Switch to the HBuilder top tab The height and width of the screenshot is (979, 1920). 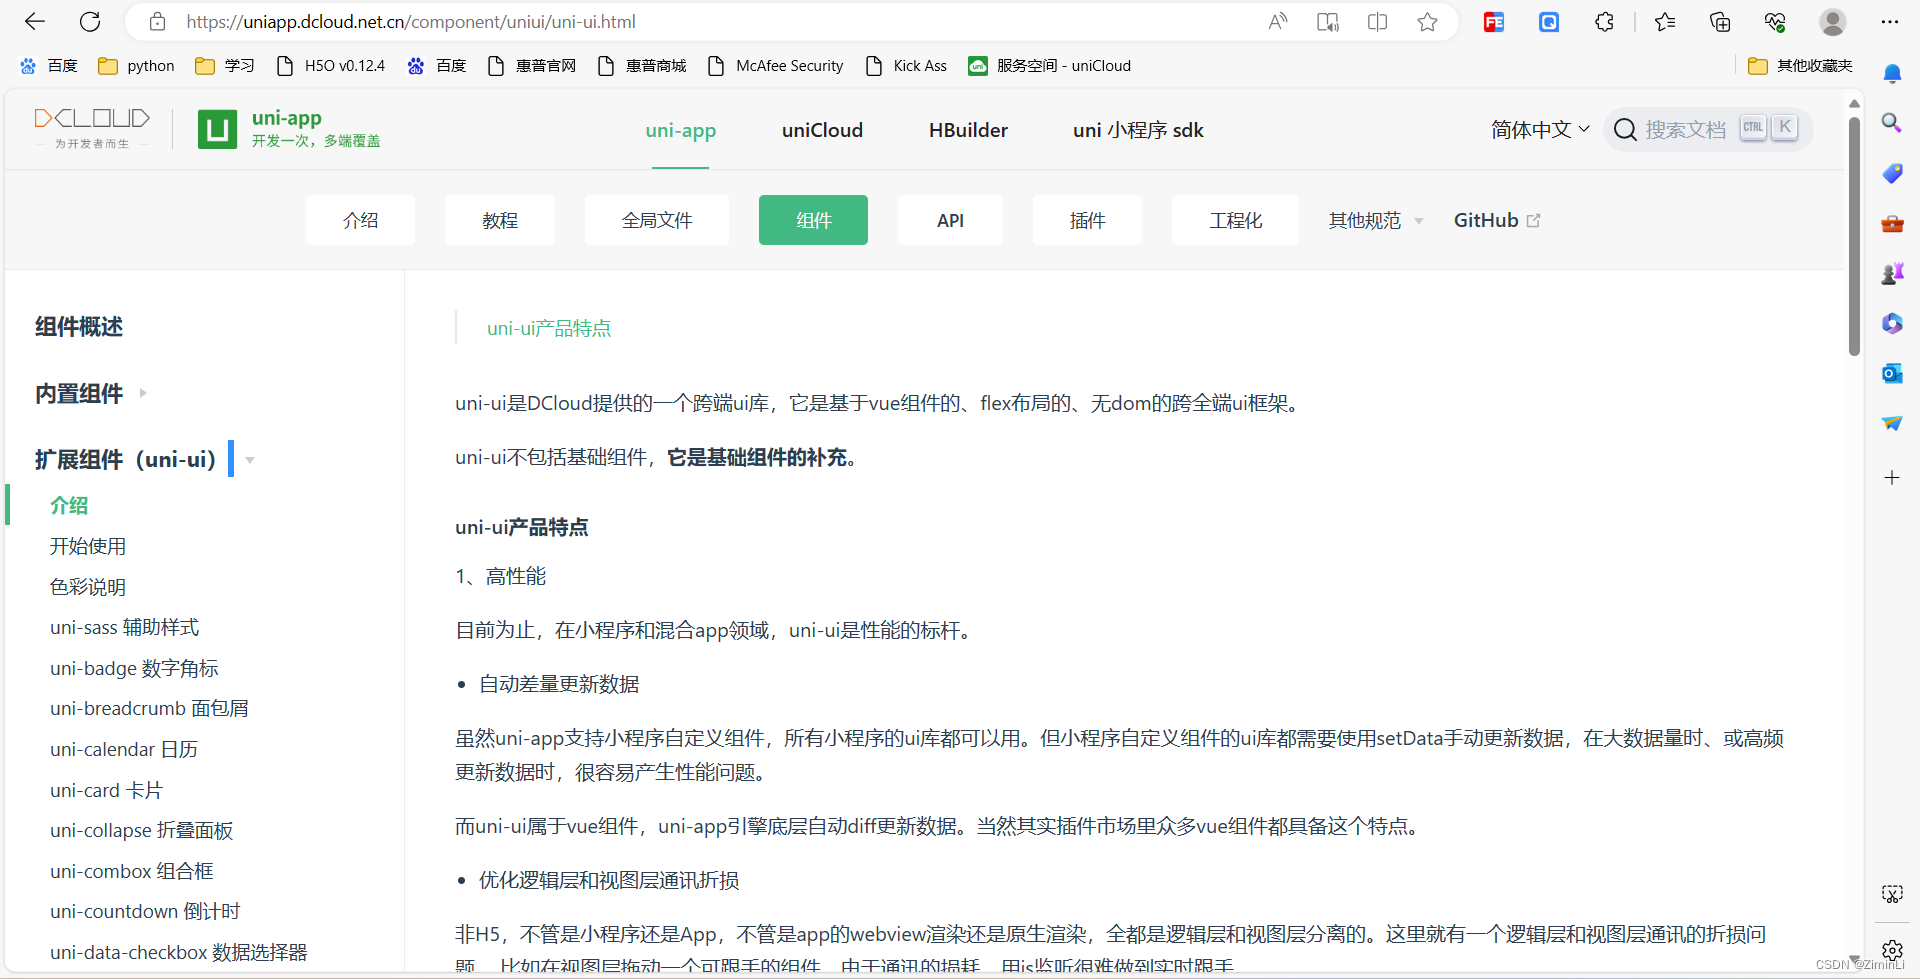coord(968,130)
